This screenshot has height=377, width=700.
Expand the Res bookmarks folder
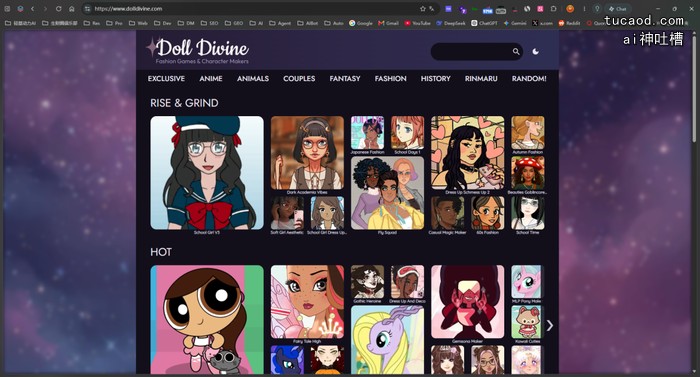tap(92, 23)
